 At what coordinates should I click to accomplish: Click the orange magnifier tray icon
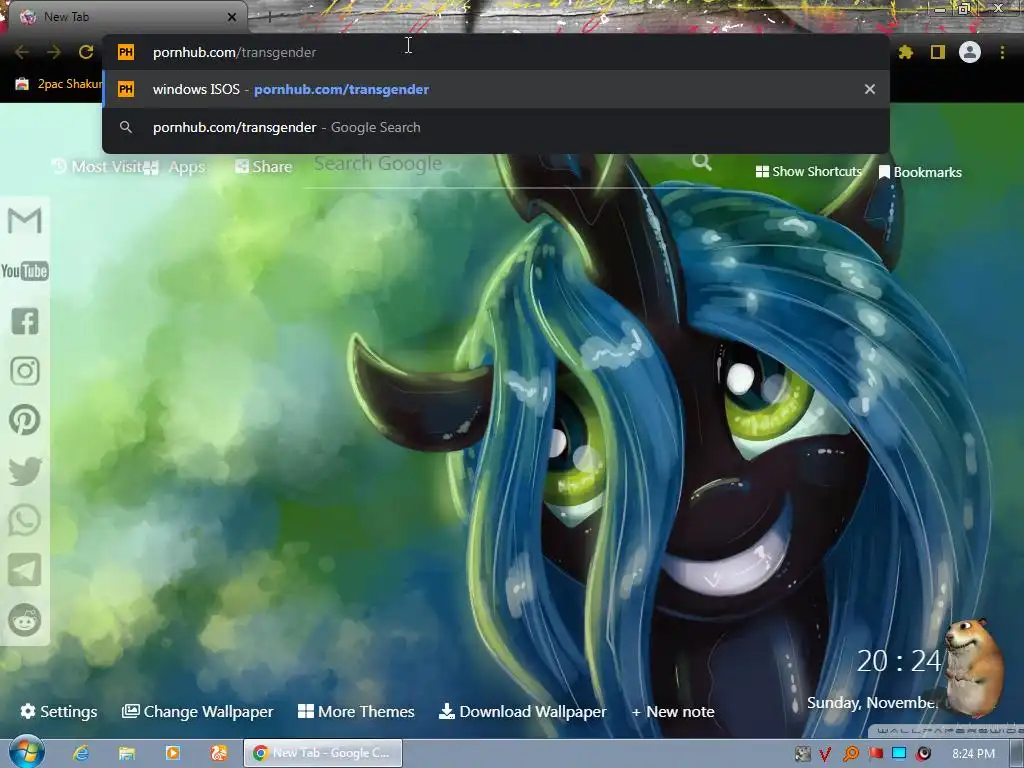coord(851,754)
